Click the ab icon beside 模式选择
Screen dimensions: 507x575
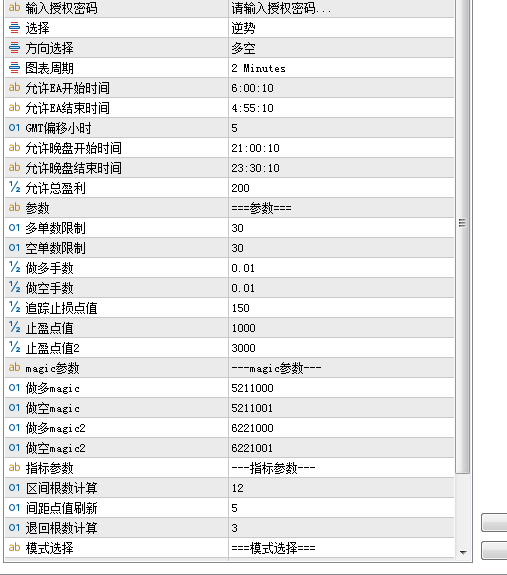[14, 547]
